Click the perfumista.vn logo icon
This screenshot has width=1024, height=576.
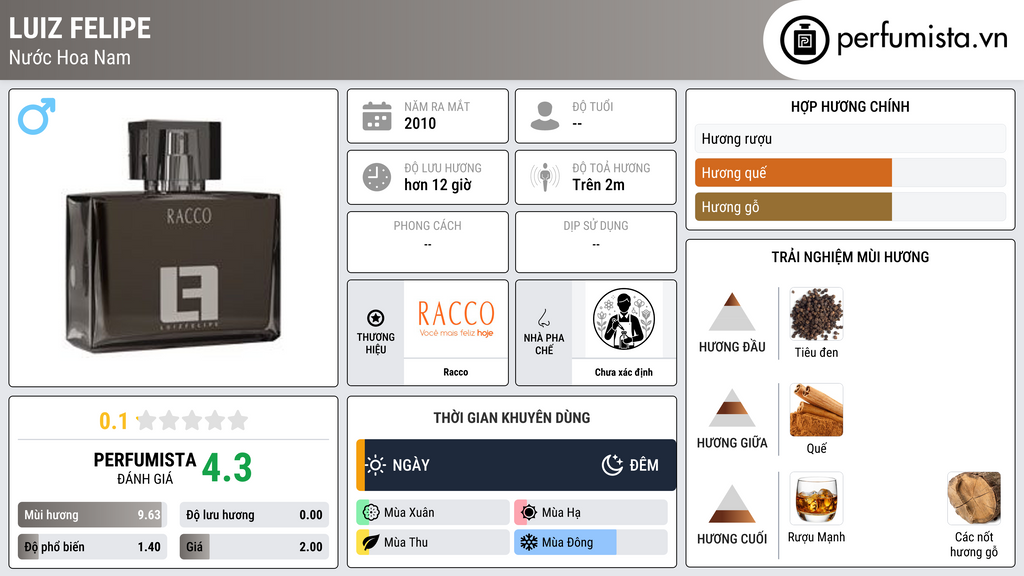[x=804, y=40]
